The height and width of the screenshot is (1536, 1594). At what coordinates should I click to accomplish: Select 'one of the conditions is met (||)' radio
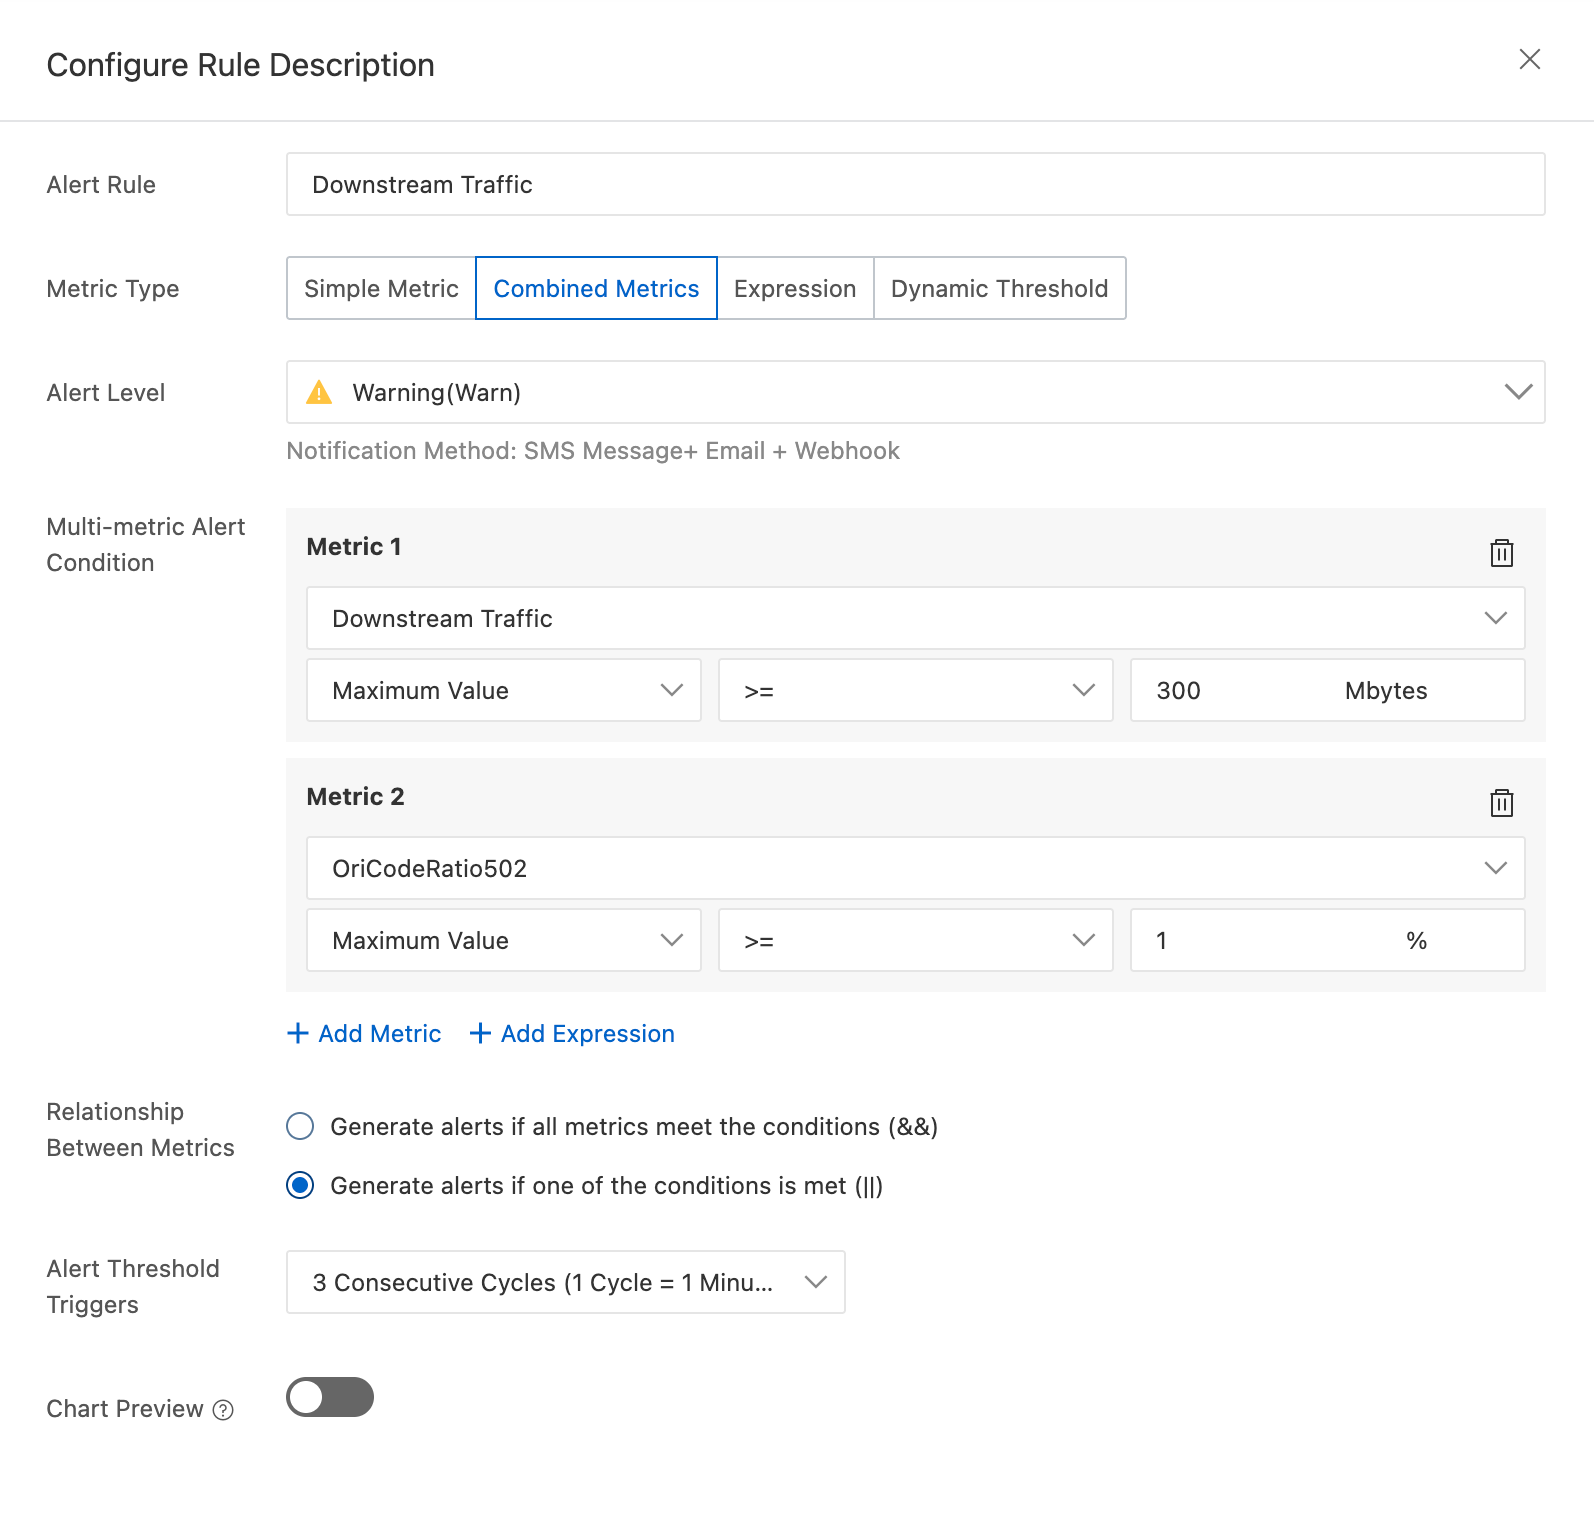300,1185
